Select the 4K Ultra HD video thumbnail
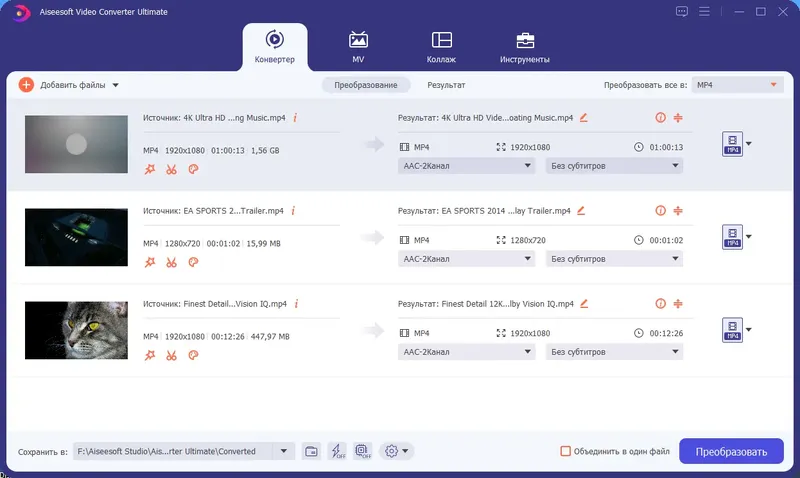The width and height of the screenshot is (800, 478). [77, 144]
